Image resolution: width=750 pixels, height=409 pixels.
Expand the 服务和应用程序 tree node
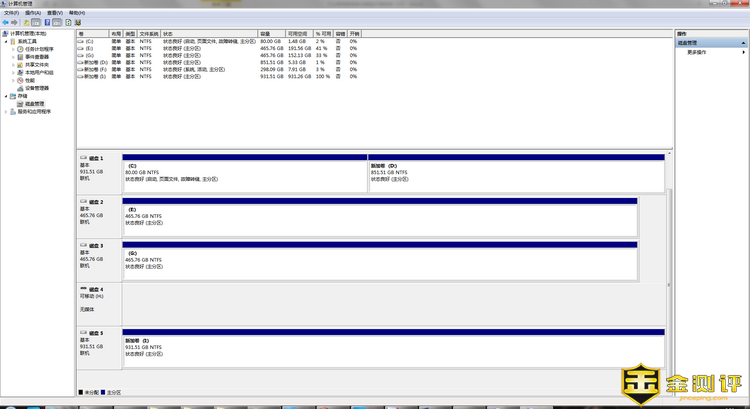[6, 111]
